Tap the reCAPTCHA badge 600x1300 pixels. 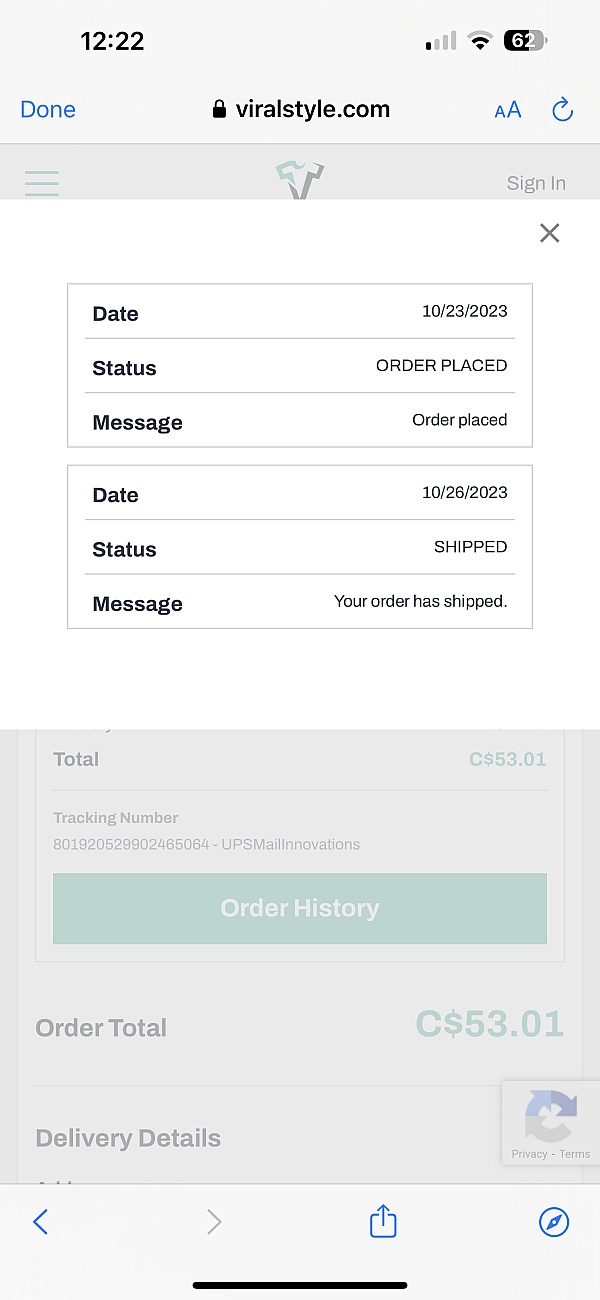[551, 1115]
